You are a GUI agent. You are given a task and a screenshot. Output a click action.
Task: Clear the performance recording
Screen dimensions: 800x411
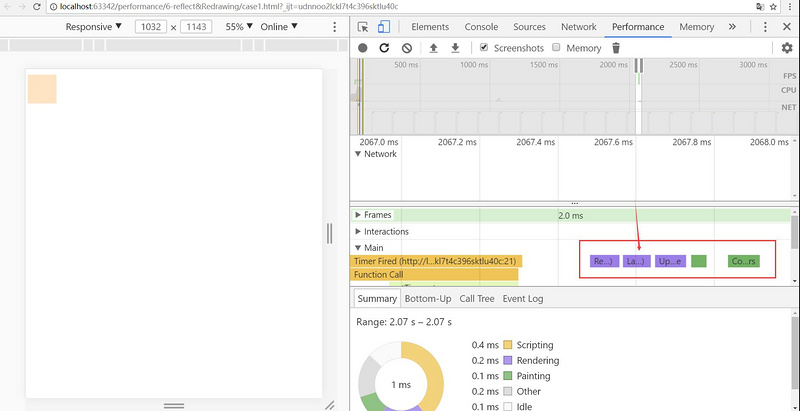(x=407, y=48)
